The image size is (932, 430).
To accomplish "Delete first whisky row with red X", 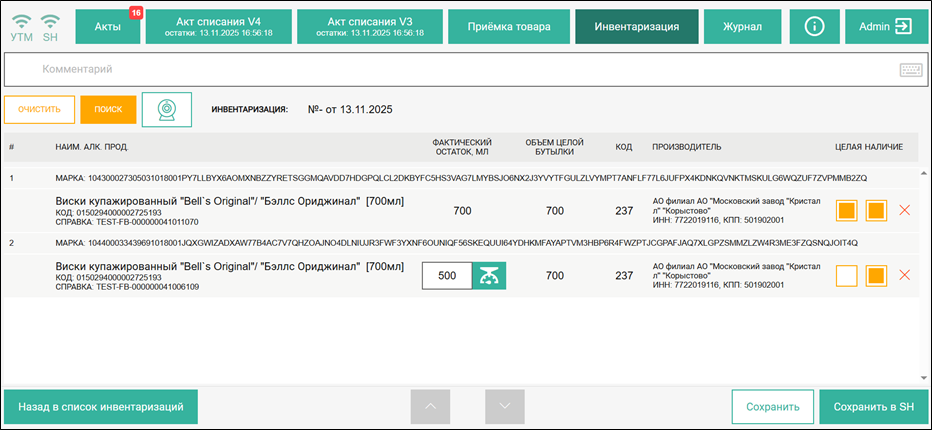I will tap(905, 211).
